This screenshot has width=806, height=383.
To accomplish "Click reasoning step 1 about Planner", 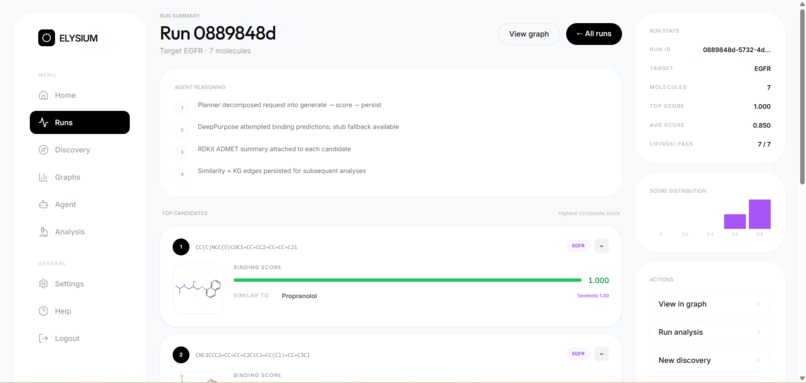I will point(289,105).
